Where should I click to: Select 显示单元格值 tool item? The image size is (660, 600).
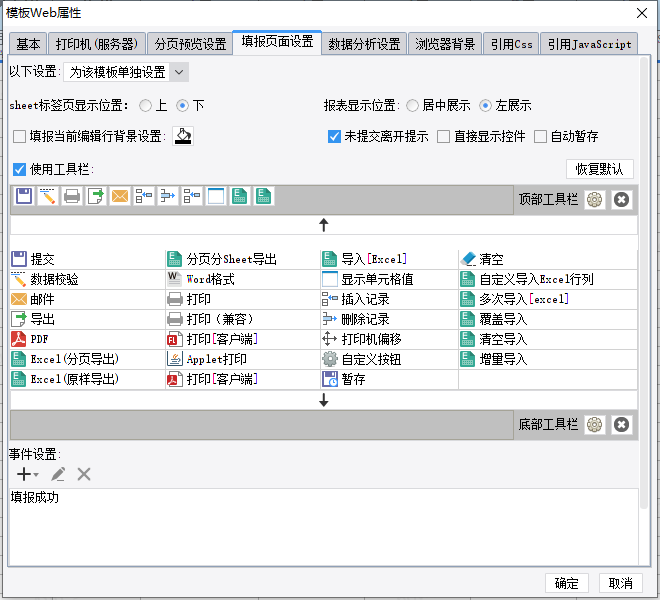tap(389, 279)
